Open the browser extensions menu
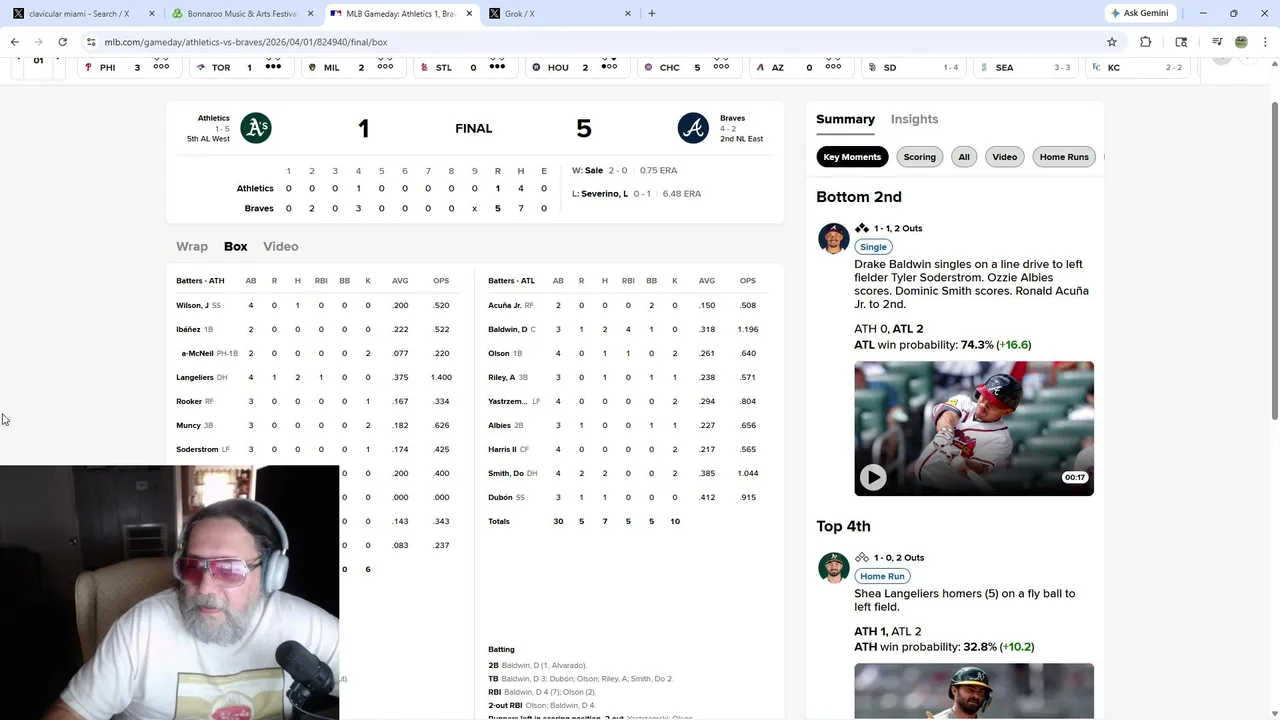Screen dimensions: 1280x720 (x=1146, y=42)
